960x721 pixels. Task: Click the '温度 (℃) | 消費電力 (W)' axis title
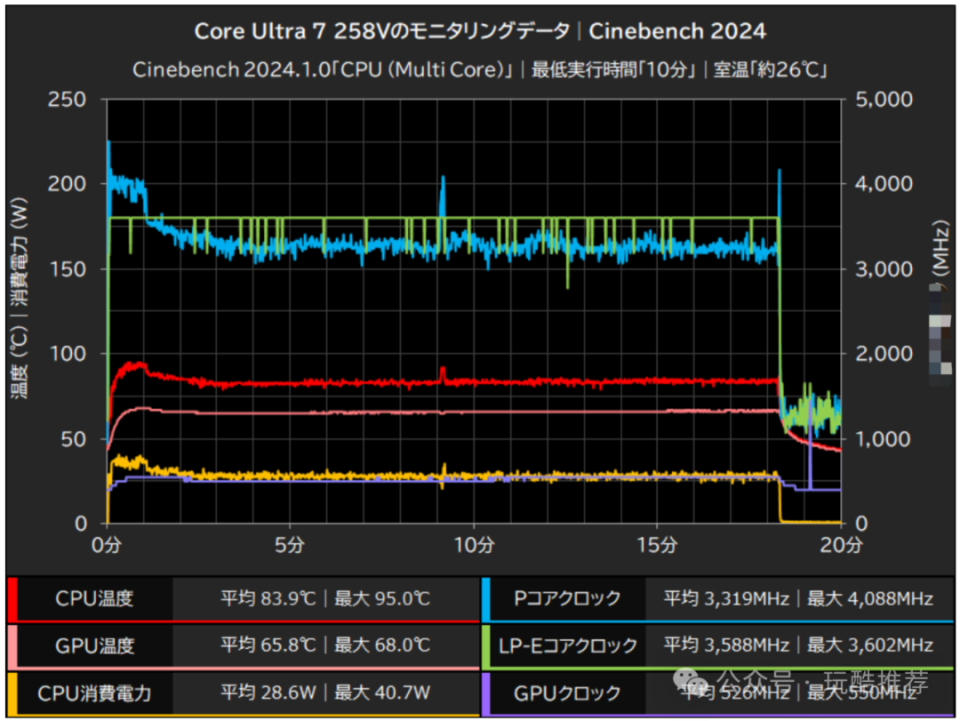pos(20,298)
